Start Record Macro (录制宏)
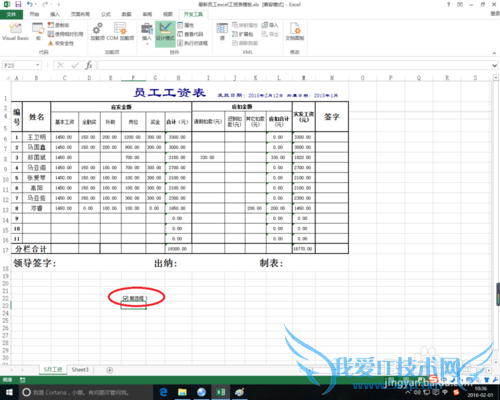The height and width of the screenshot is (400, 500). click(58, 25)
